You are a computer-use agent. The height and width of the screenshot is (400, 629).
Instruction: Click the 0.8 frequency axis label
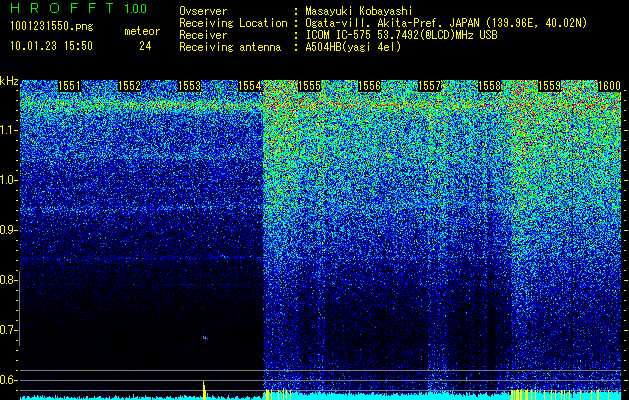tap(8, 280)
